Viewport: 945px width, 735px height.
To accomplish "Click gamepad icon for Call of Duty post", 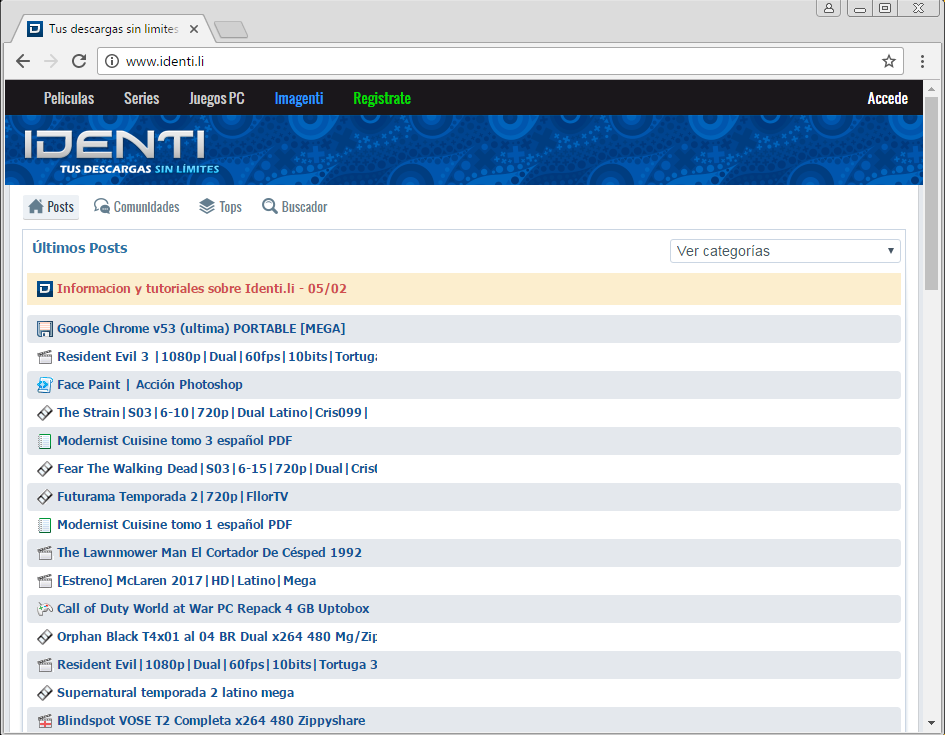I will pyautogui.click(x=45, y=609).
